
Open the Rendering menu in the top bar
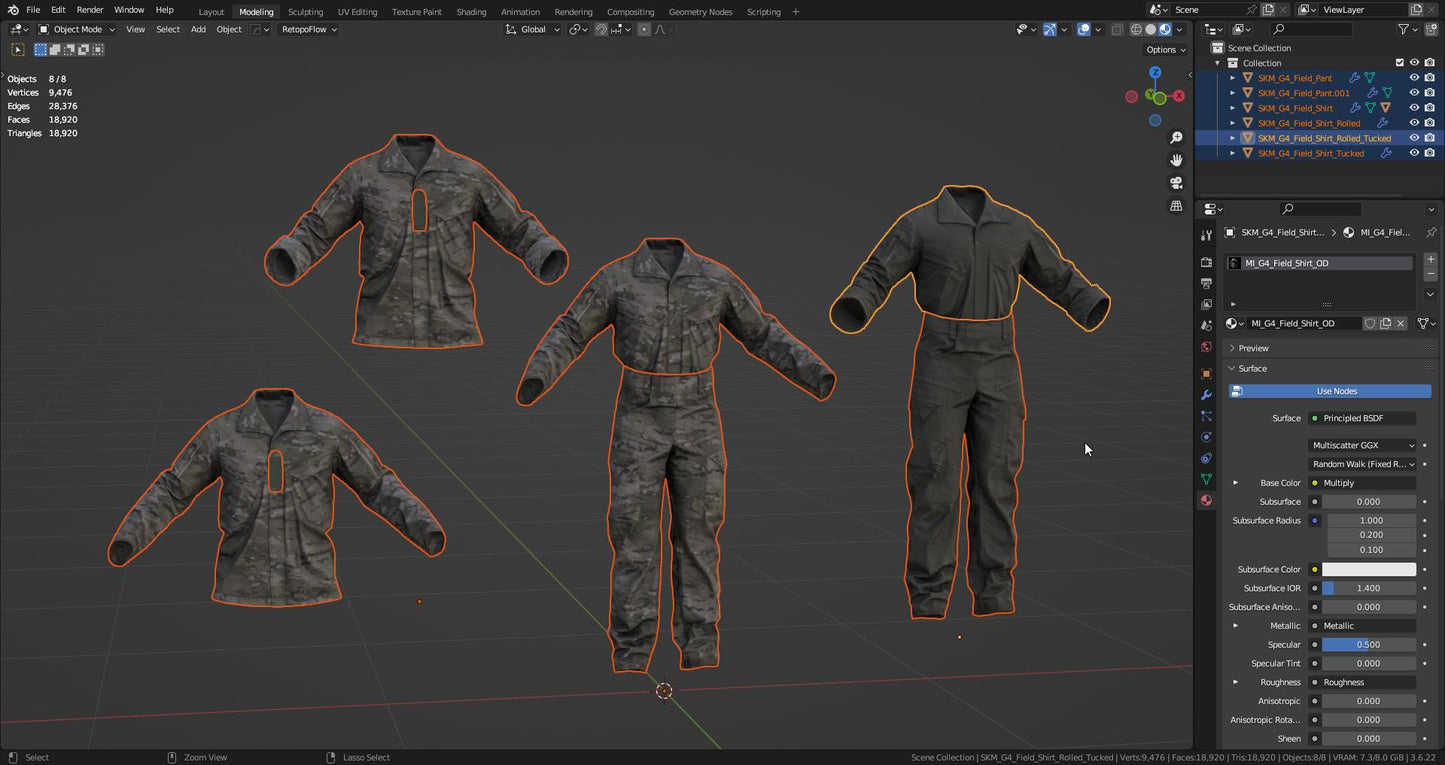[573, 11]
